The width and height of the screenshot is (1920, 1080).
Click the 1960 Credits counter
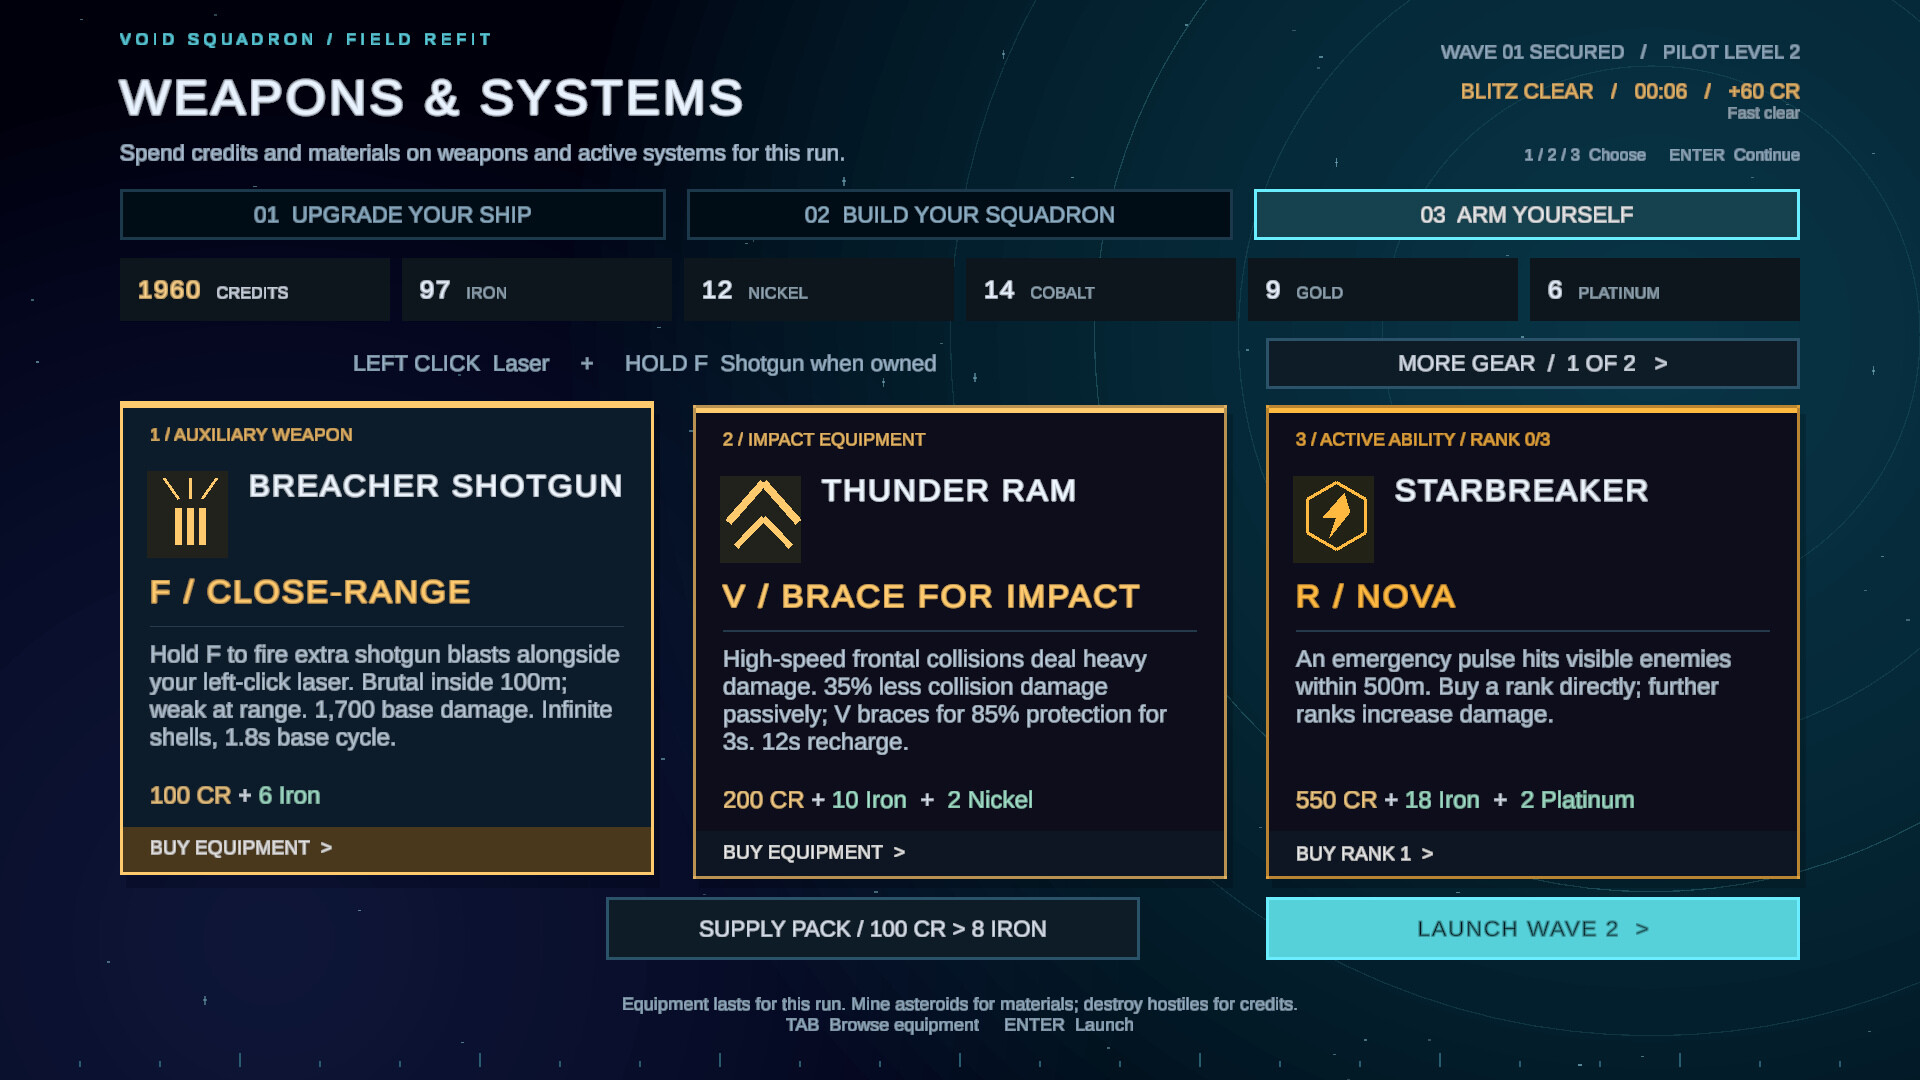255,290
